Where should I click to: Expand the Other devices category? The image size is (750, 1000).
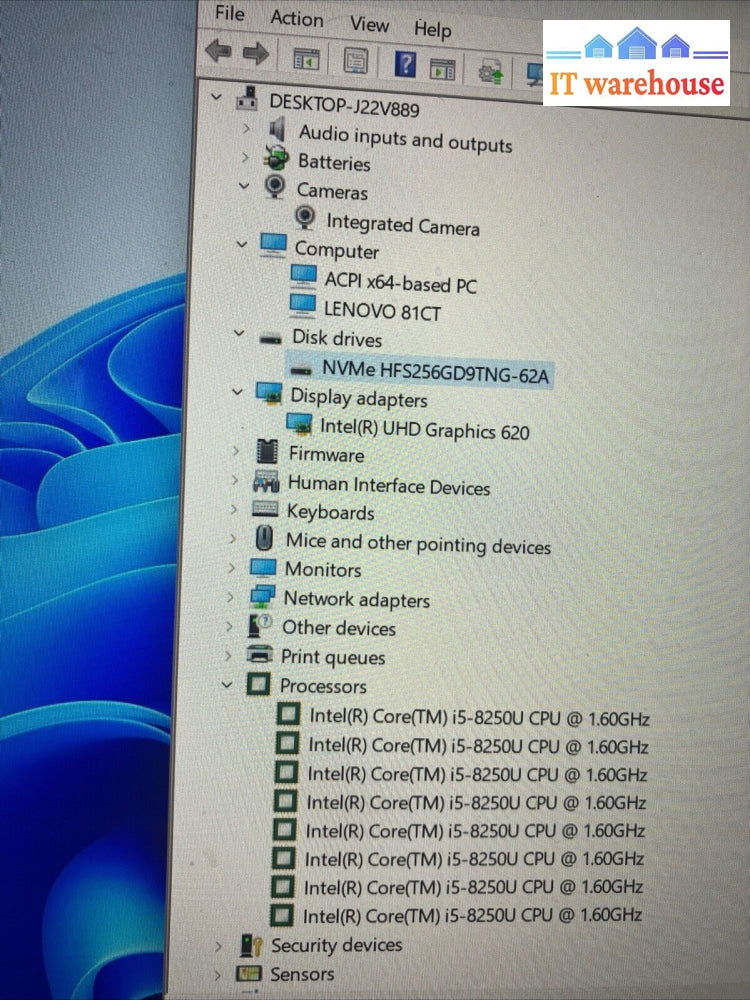click(229, 626)
